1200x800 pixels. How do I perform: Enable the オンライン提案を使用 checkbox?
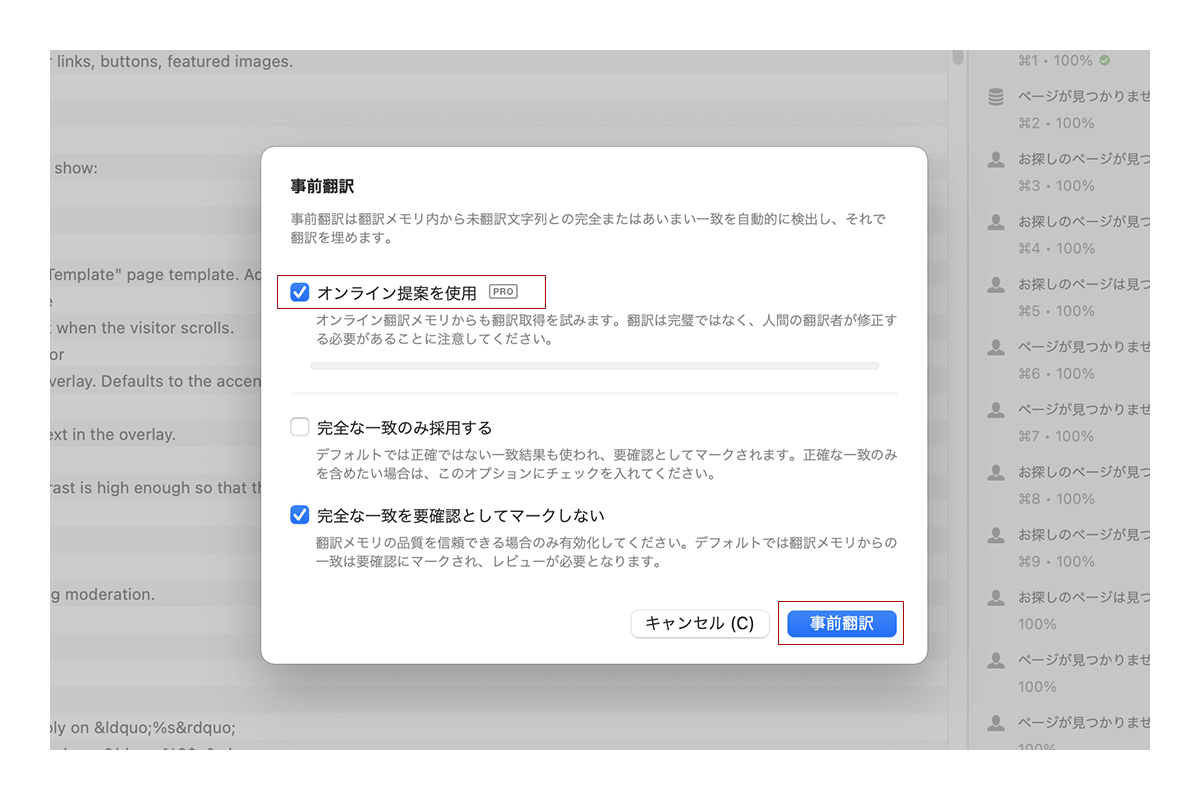pyautogui.click(x=299, y=292)
